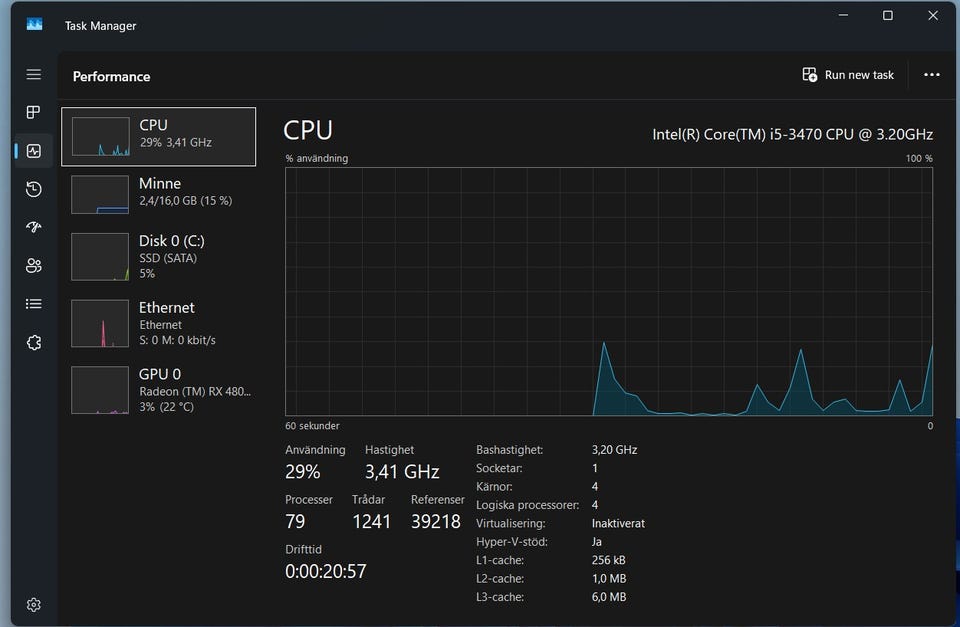Click the Run new task button

[x=848, y=75]
